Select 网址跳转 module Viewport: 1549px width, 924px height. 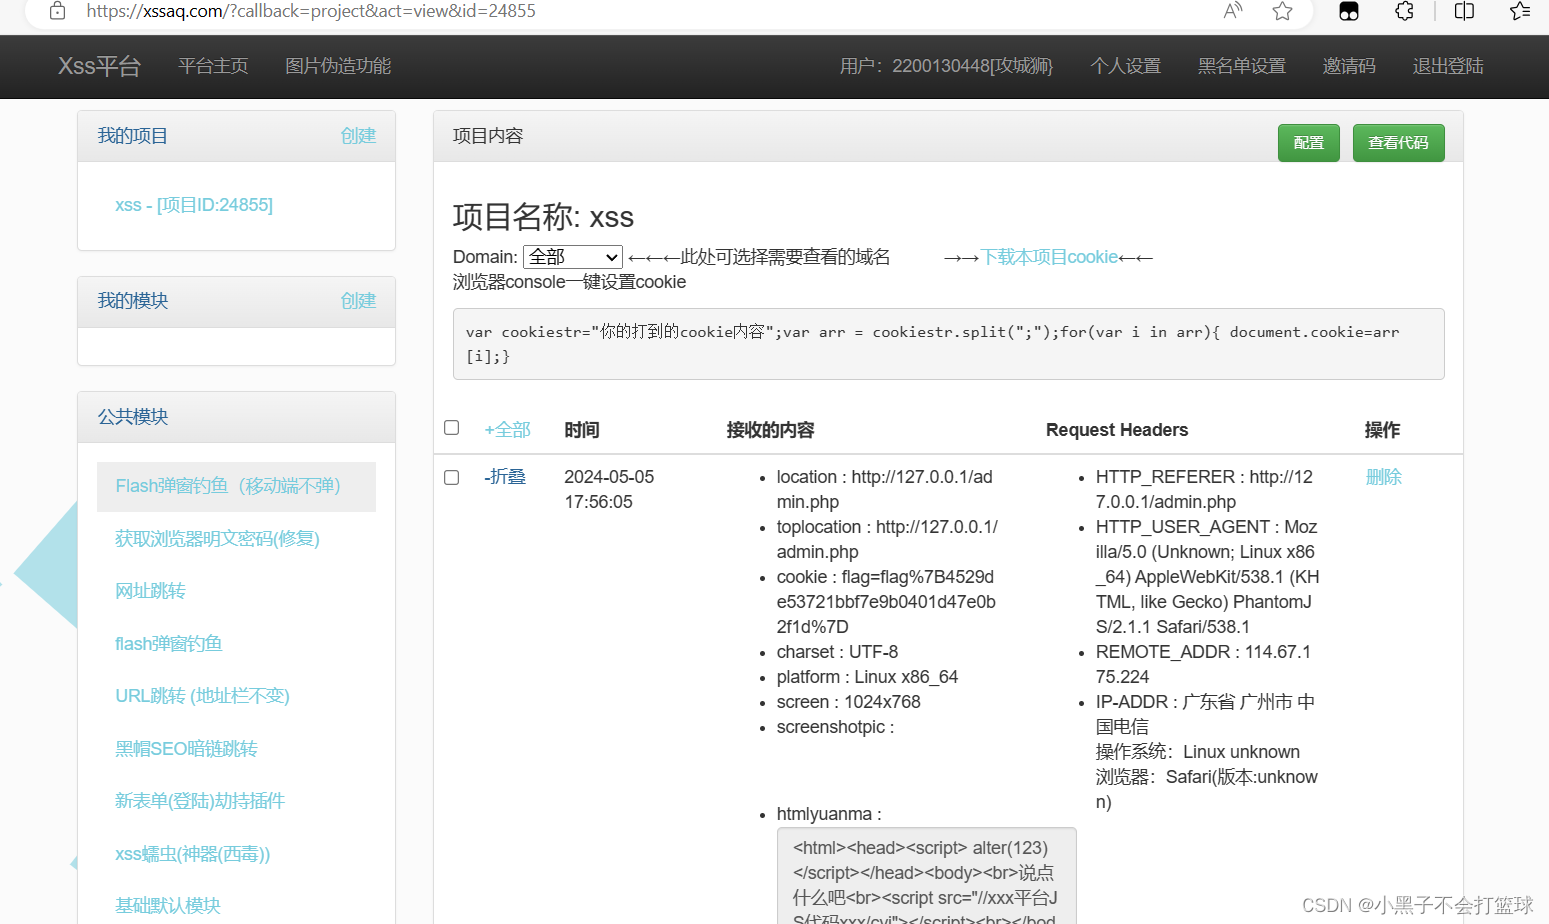(150, 591)
